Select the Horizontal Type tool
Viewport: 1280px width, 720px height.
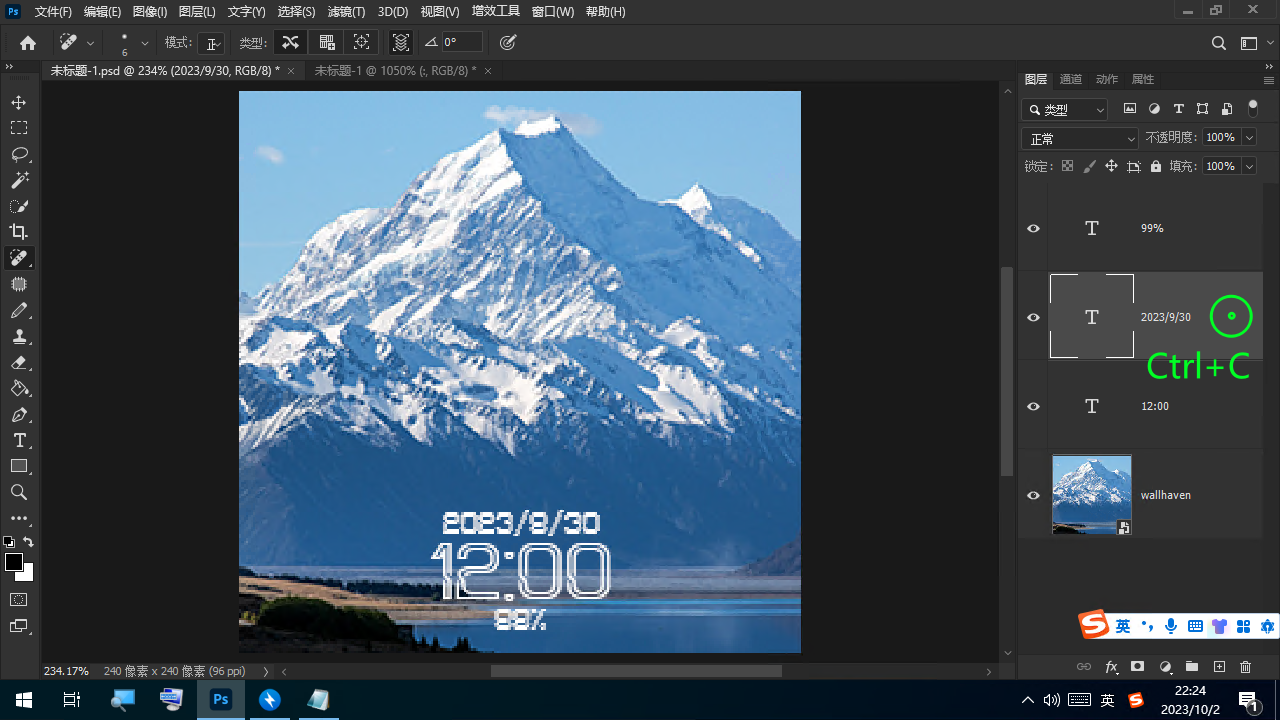tap(19, 440)
